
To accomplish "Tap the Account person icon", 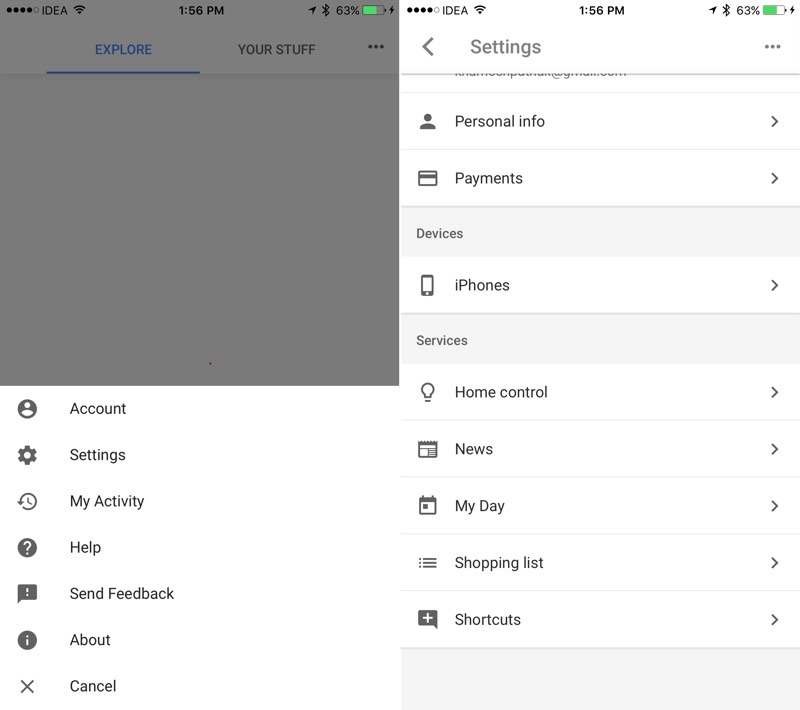I will click(x=27, y=409).
